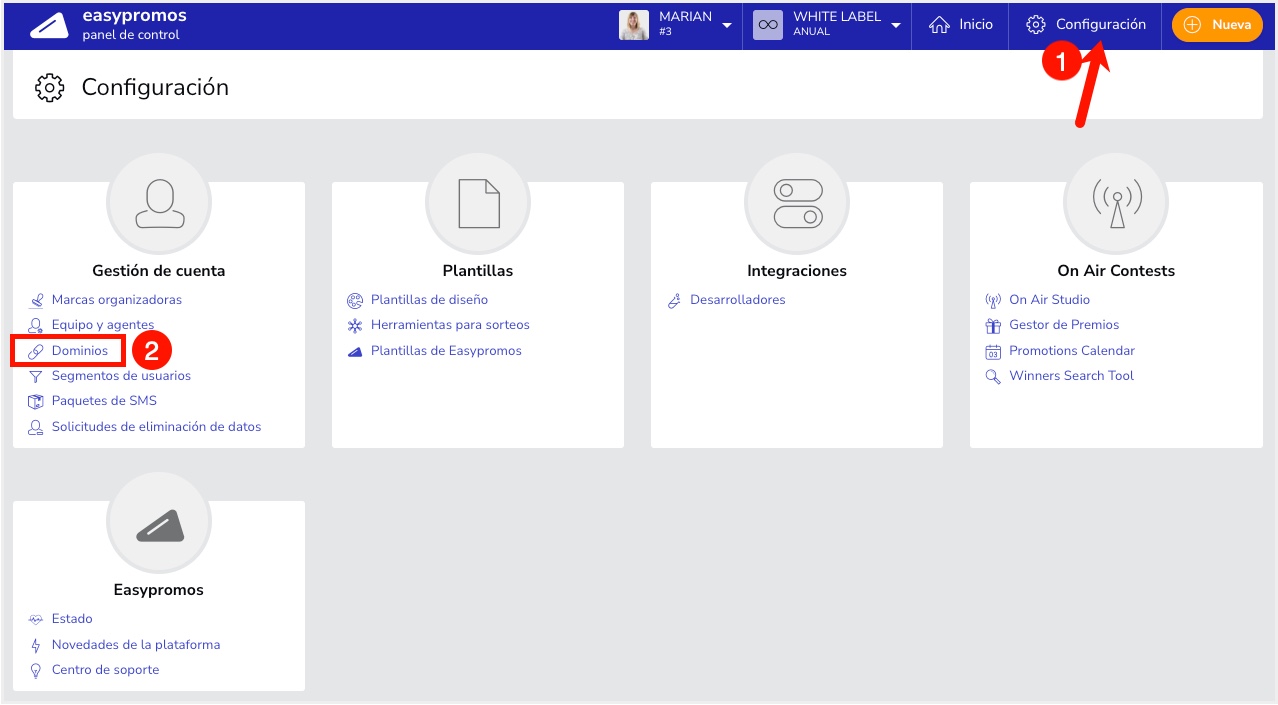Click the lightning icon beside Novedades
This screenshot has width=1278, height=705.
click(x=36, y=645)
